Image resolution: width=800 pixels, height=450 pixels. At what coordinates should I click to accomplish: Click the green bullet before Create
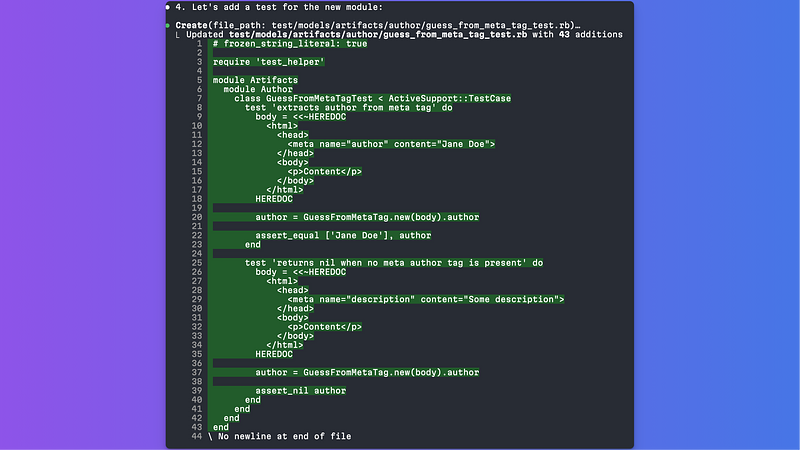168,26
